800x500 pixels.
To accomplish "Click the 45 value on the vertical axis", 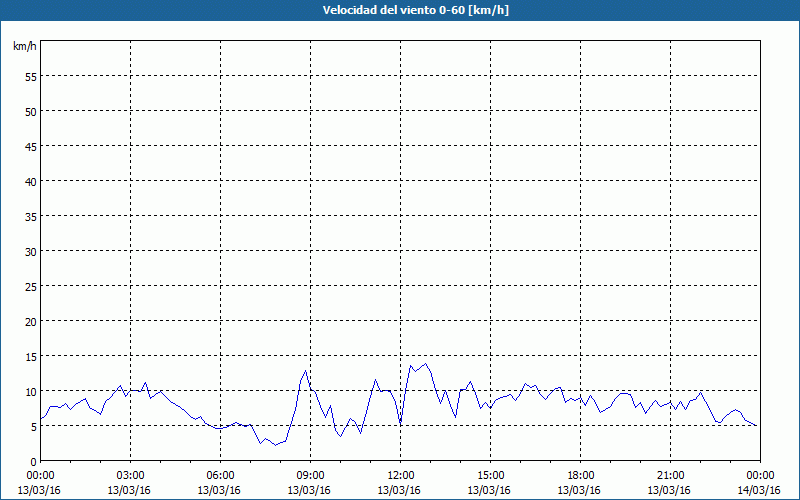I will point(30,146).
